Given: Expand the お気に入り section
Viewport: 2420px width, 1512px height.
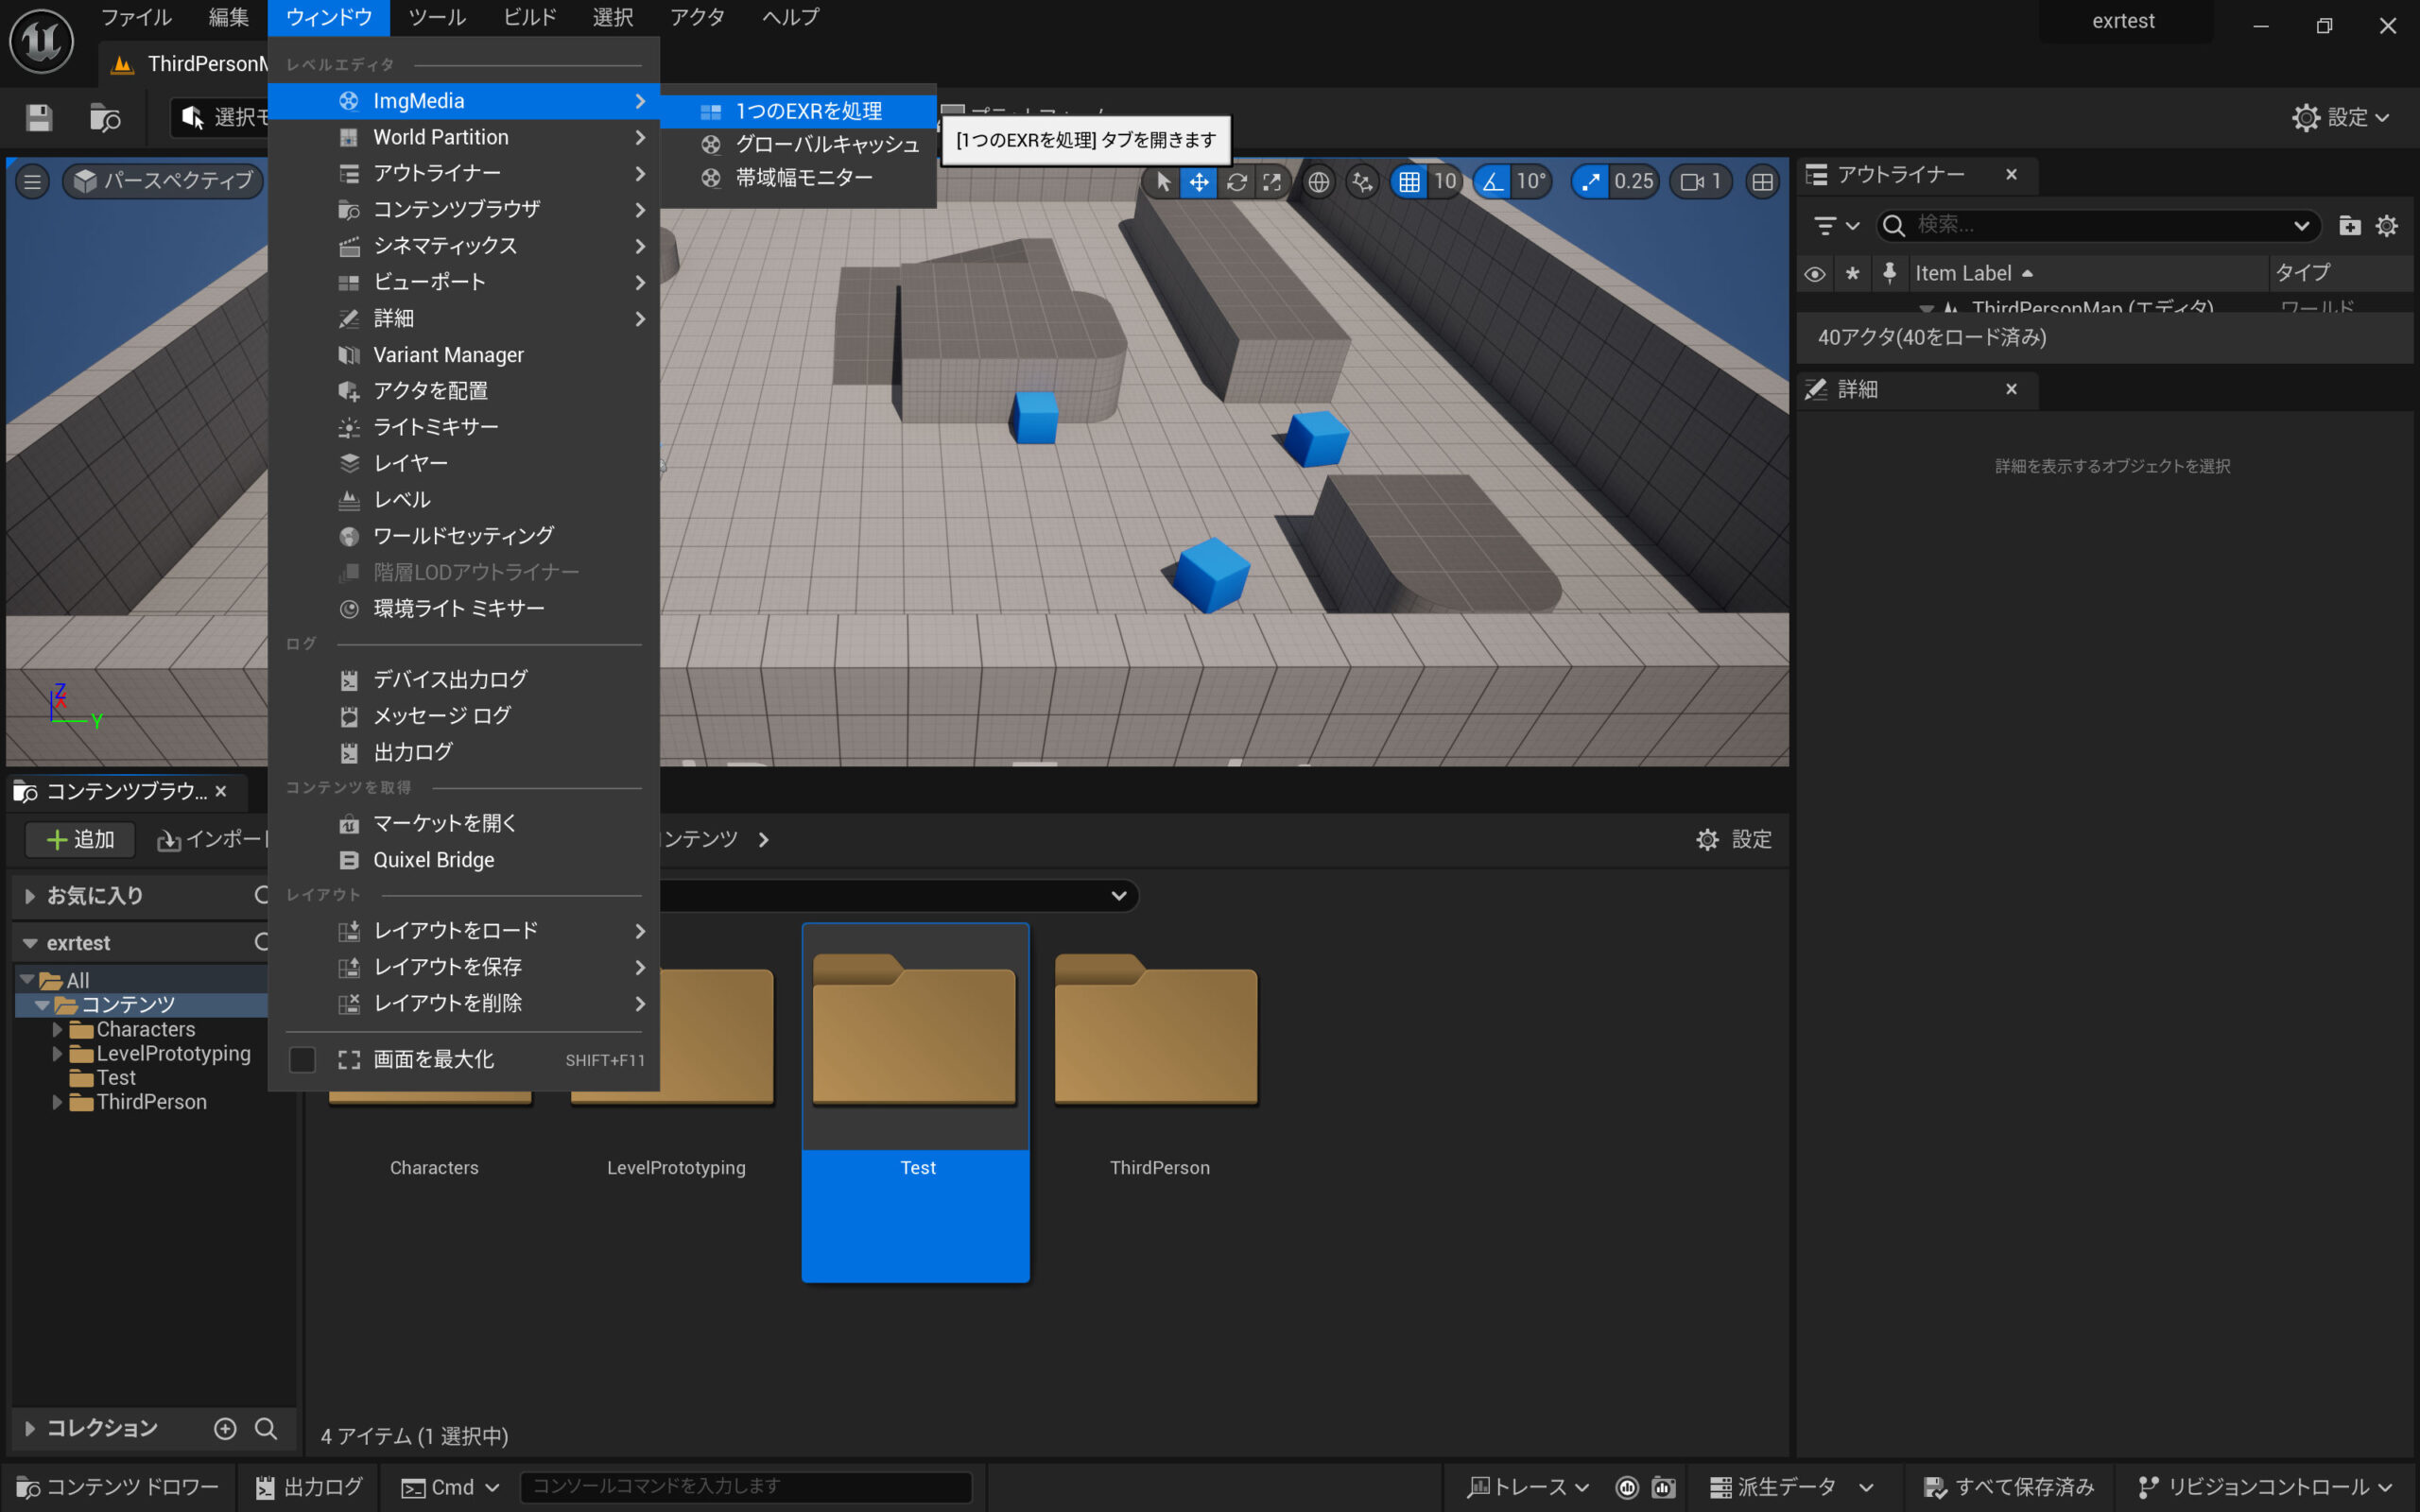Looking at the screenshot, I should pos(30,895).
